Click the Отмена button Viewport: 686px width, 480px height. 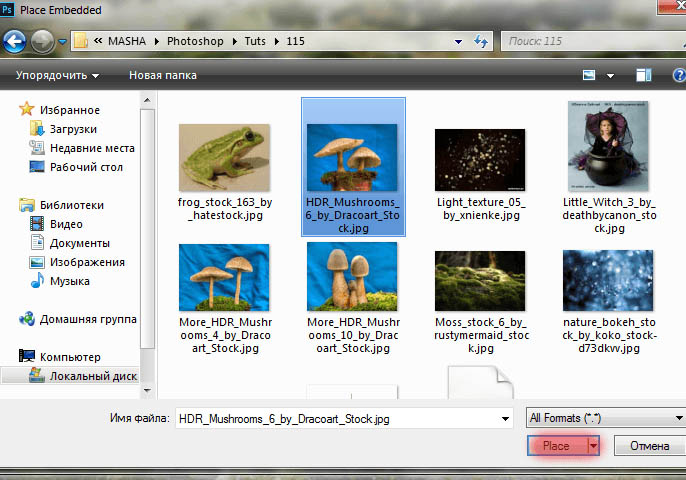[649, 446]
